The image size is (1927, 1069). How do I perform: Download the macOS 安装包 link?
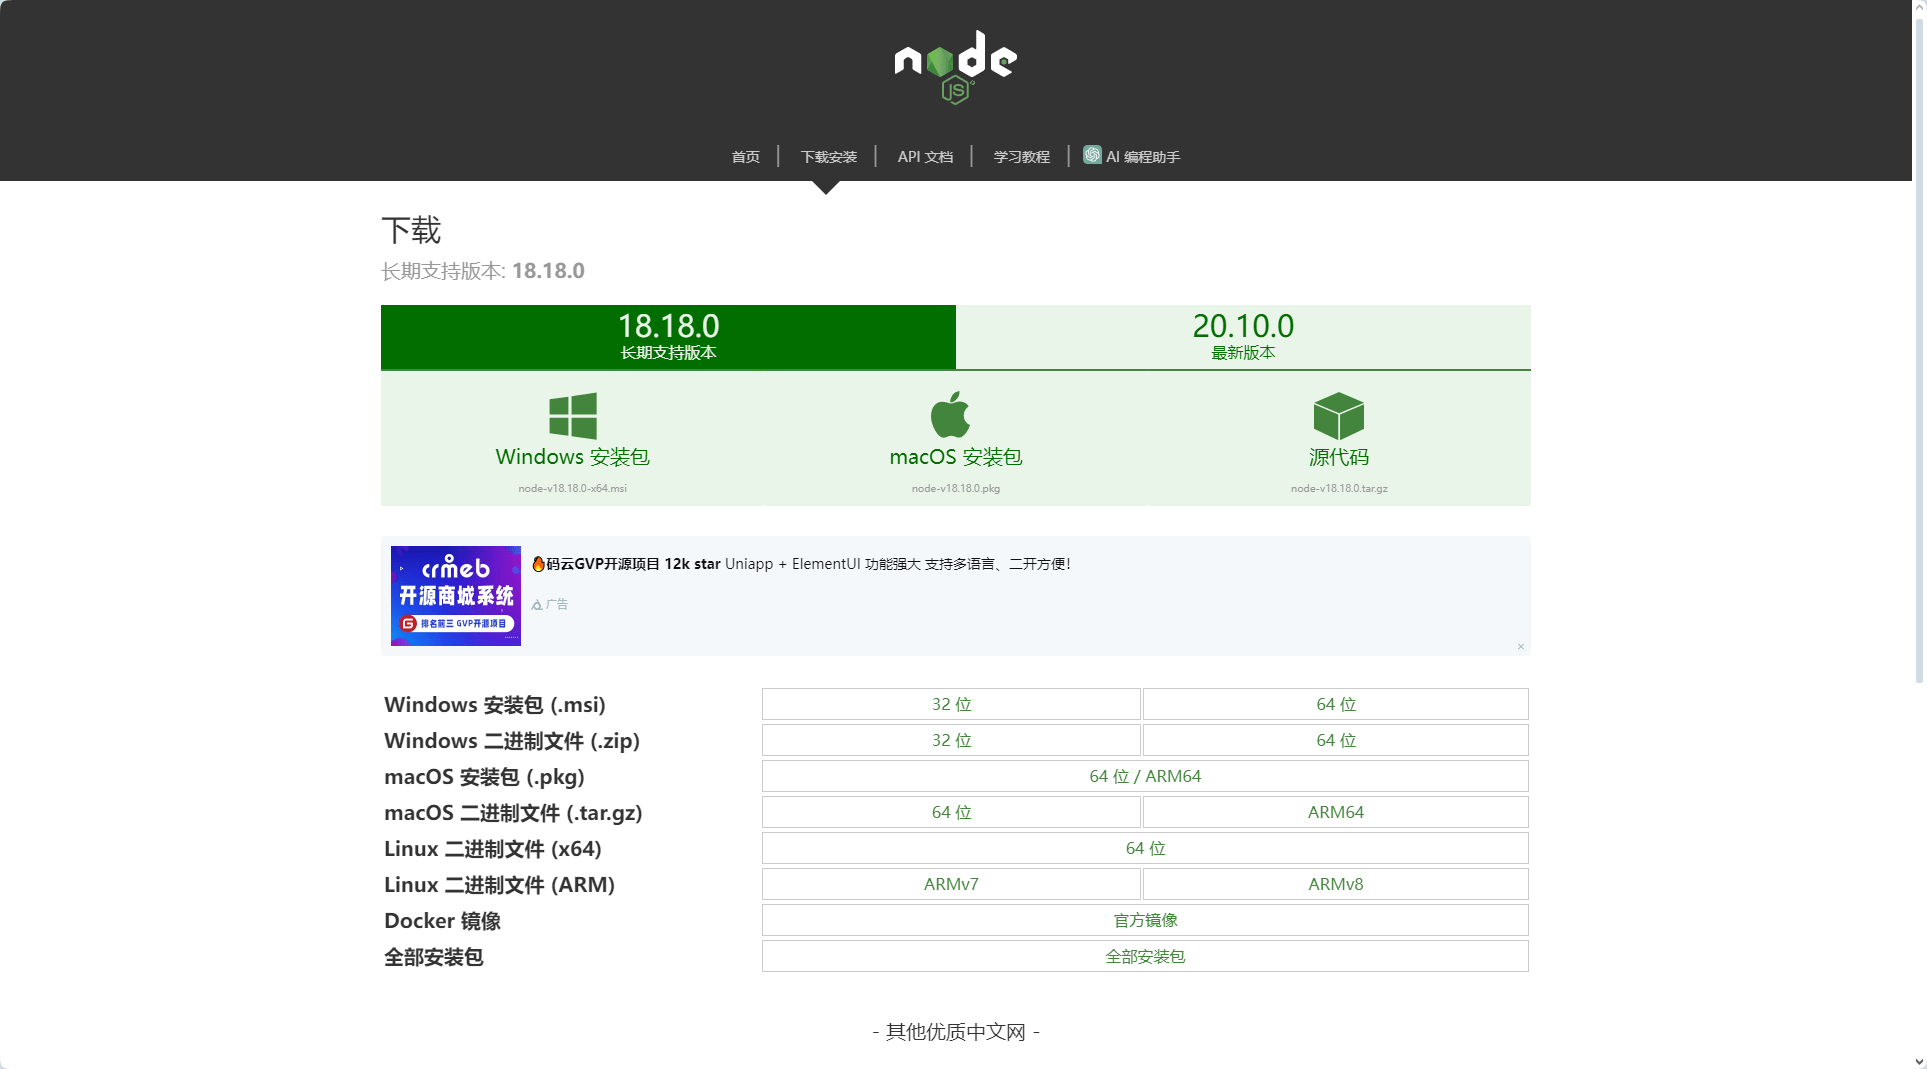956,457
